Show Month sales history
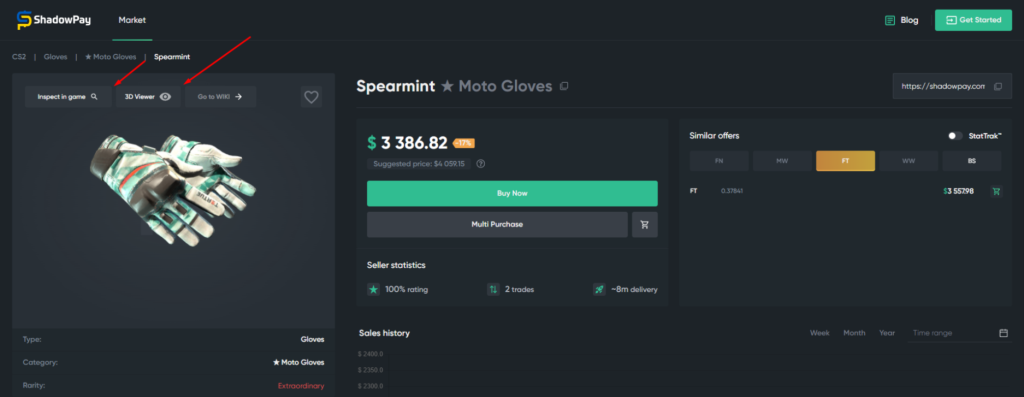This screenshot has height=397, width=1024. 854,333
